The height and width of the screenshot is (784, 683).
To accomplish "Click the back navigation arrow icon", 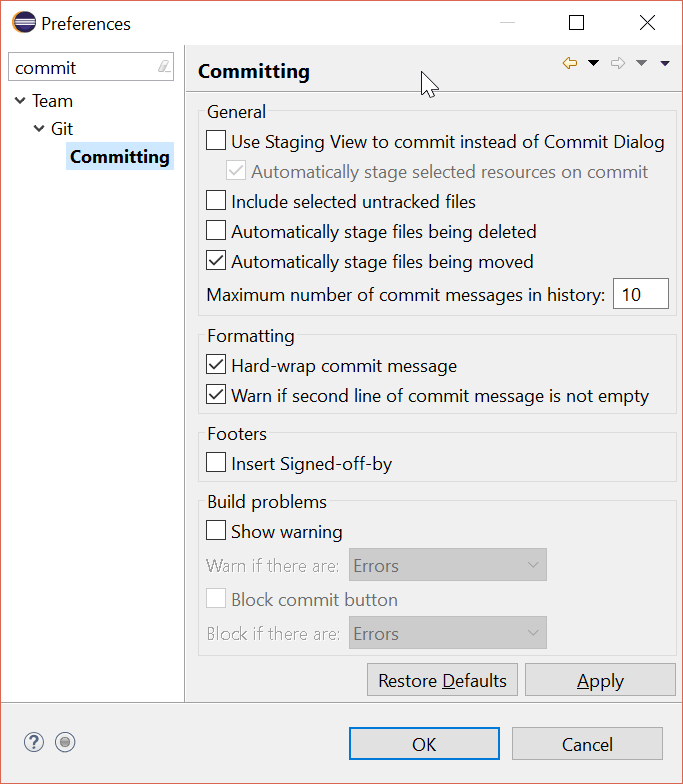I will [570, 63].
